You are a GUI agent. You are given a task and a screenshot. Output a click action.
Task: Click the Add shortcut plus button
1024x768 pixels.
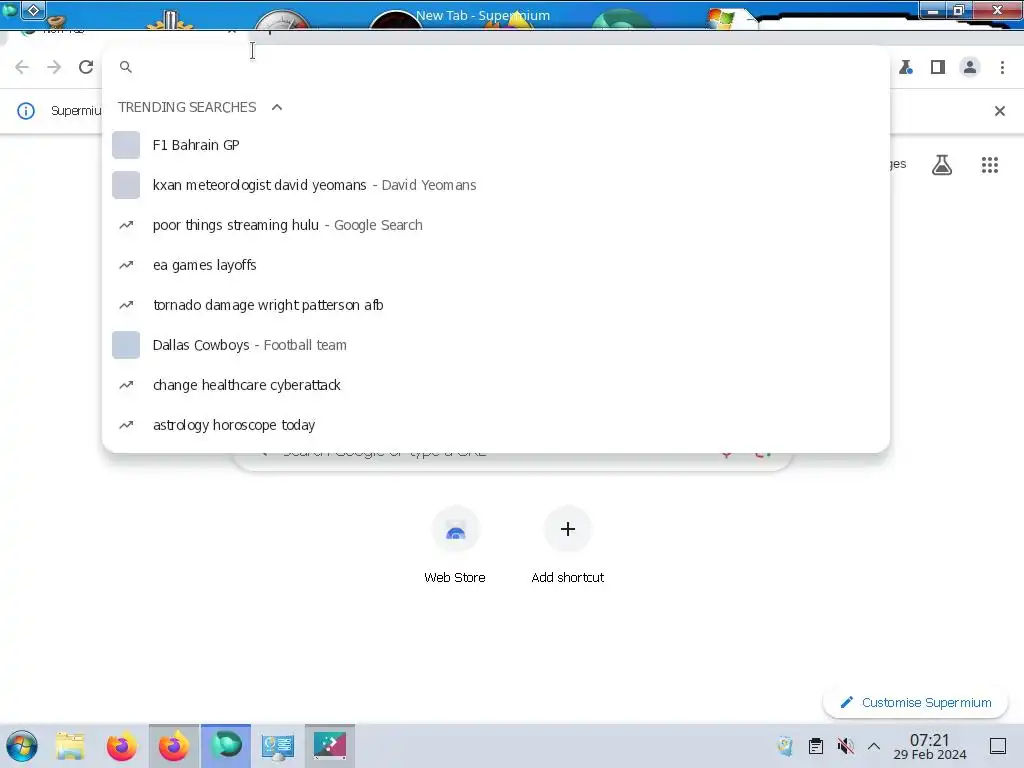(568, 529)
